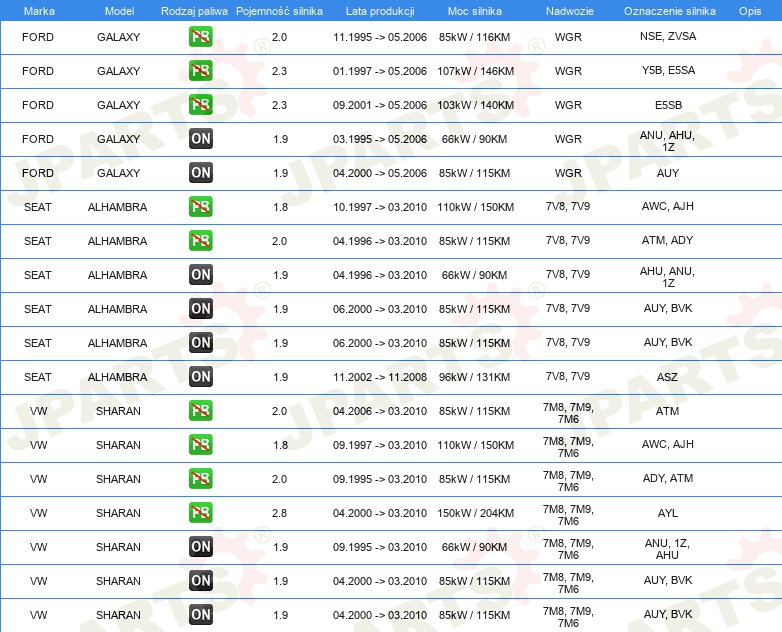The width and height of the screenshot is (782, 632).
Task: Select engine code 'ATM, ADY' in Seat row
Action: tap(667, 240)
